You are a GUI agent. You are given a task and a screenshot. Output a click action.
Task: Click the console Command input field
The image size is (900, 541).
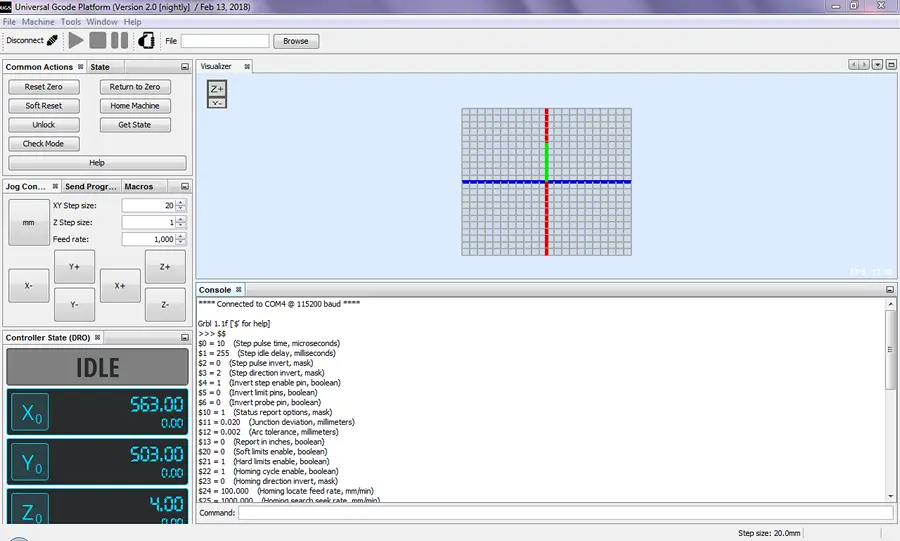pos(566,513)
